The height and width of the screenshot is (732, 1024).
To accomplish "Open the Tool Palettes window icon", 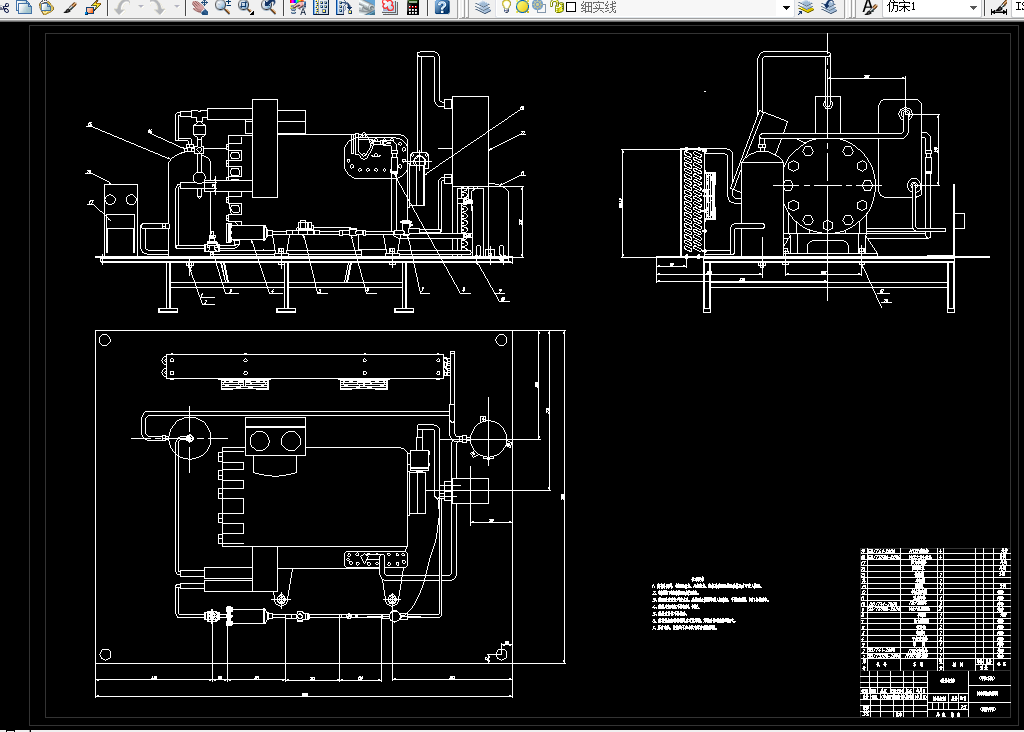I will click(344, 7).
